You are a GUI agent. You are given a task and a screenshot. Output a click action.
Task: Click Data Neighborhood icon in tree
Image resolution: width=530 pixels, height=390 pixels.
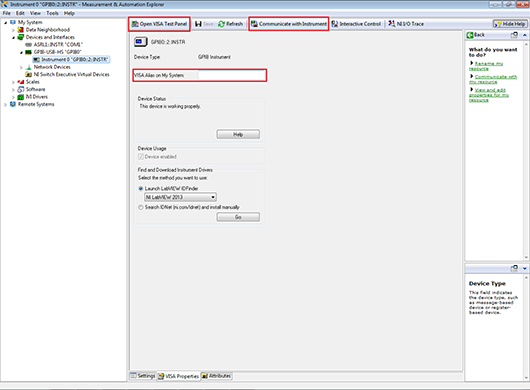tap(21, 30)
